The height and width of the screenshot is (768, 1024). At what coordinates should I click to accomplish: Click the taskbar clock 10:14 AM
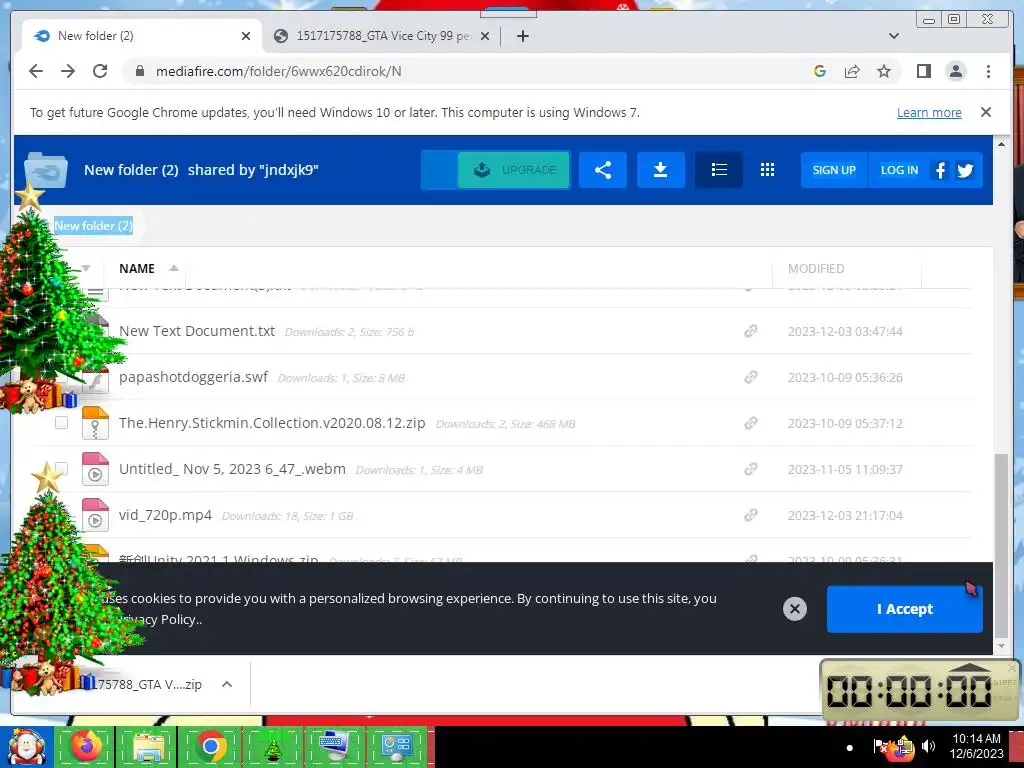pos(976,738)
